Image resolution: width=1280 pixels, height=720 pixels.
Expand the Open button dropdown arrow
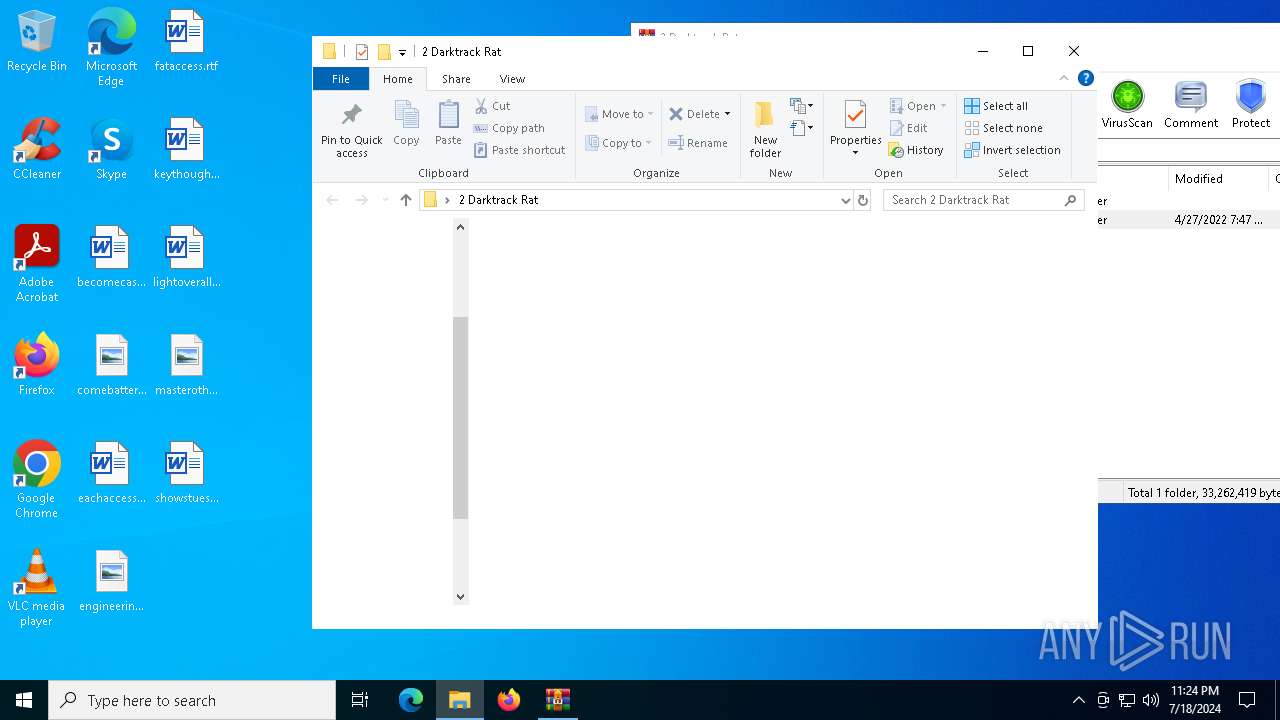pyautogui.click(x=943, y=106)
